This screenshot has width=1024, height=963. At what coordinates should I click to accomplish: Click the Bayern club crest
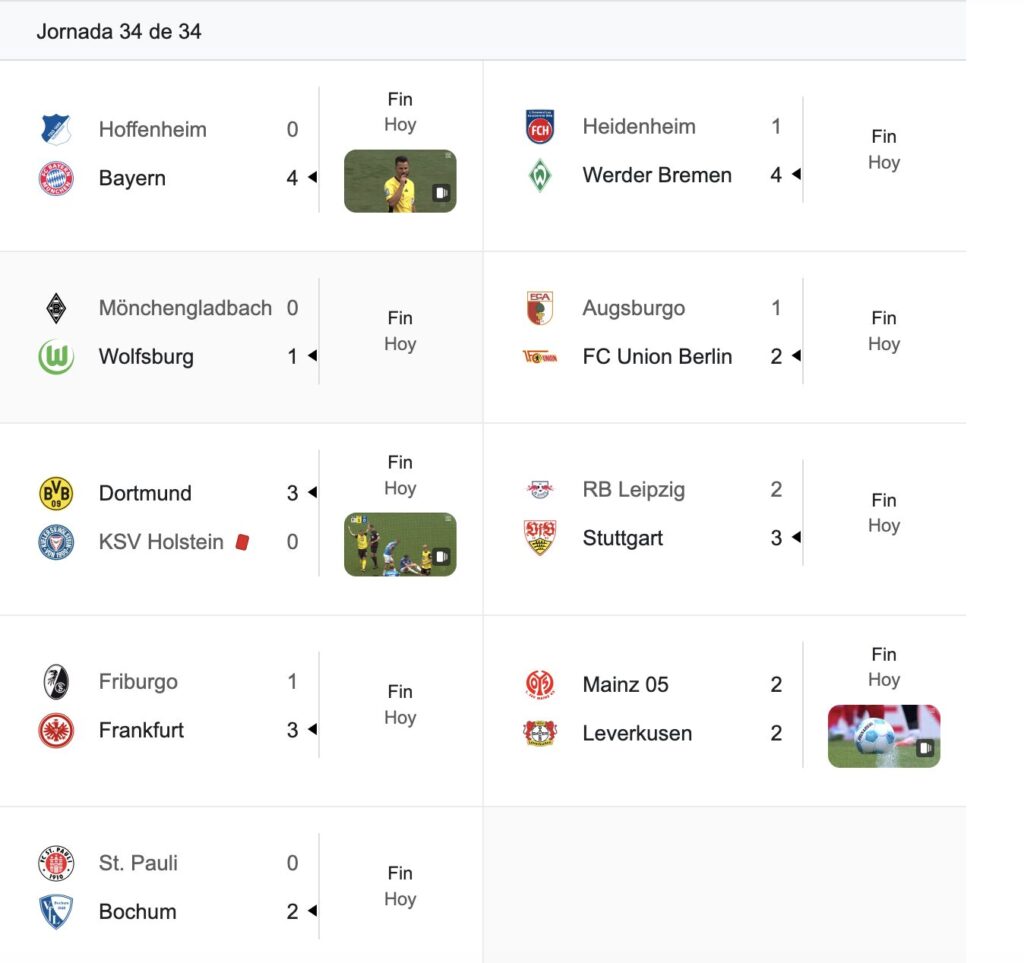(56, 178)
